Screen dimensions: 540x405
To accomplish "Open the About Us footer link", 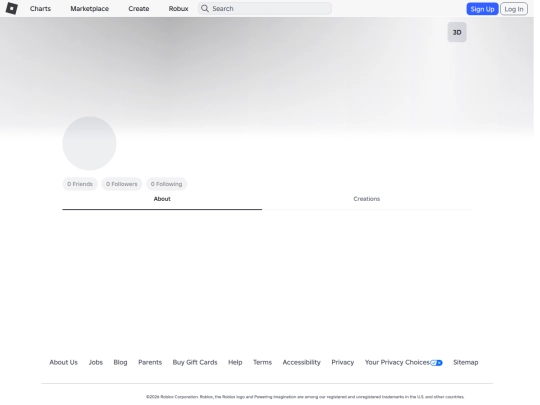I will click(x=64, y=362).
